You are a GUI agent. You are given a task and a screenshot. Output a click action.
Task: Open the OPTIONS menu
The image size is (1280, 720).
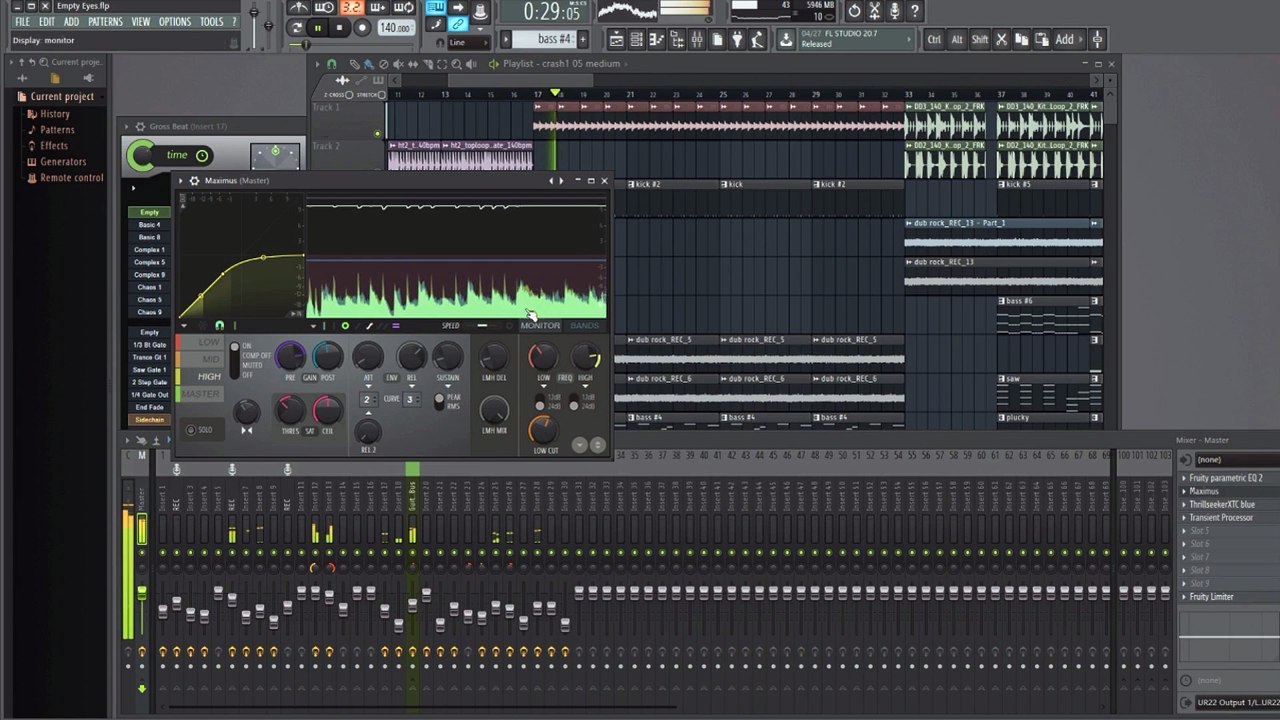175,22
